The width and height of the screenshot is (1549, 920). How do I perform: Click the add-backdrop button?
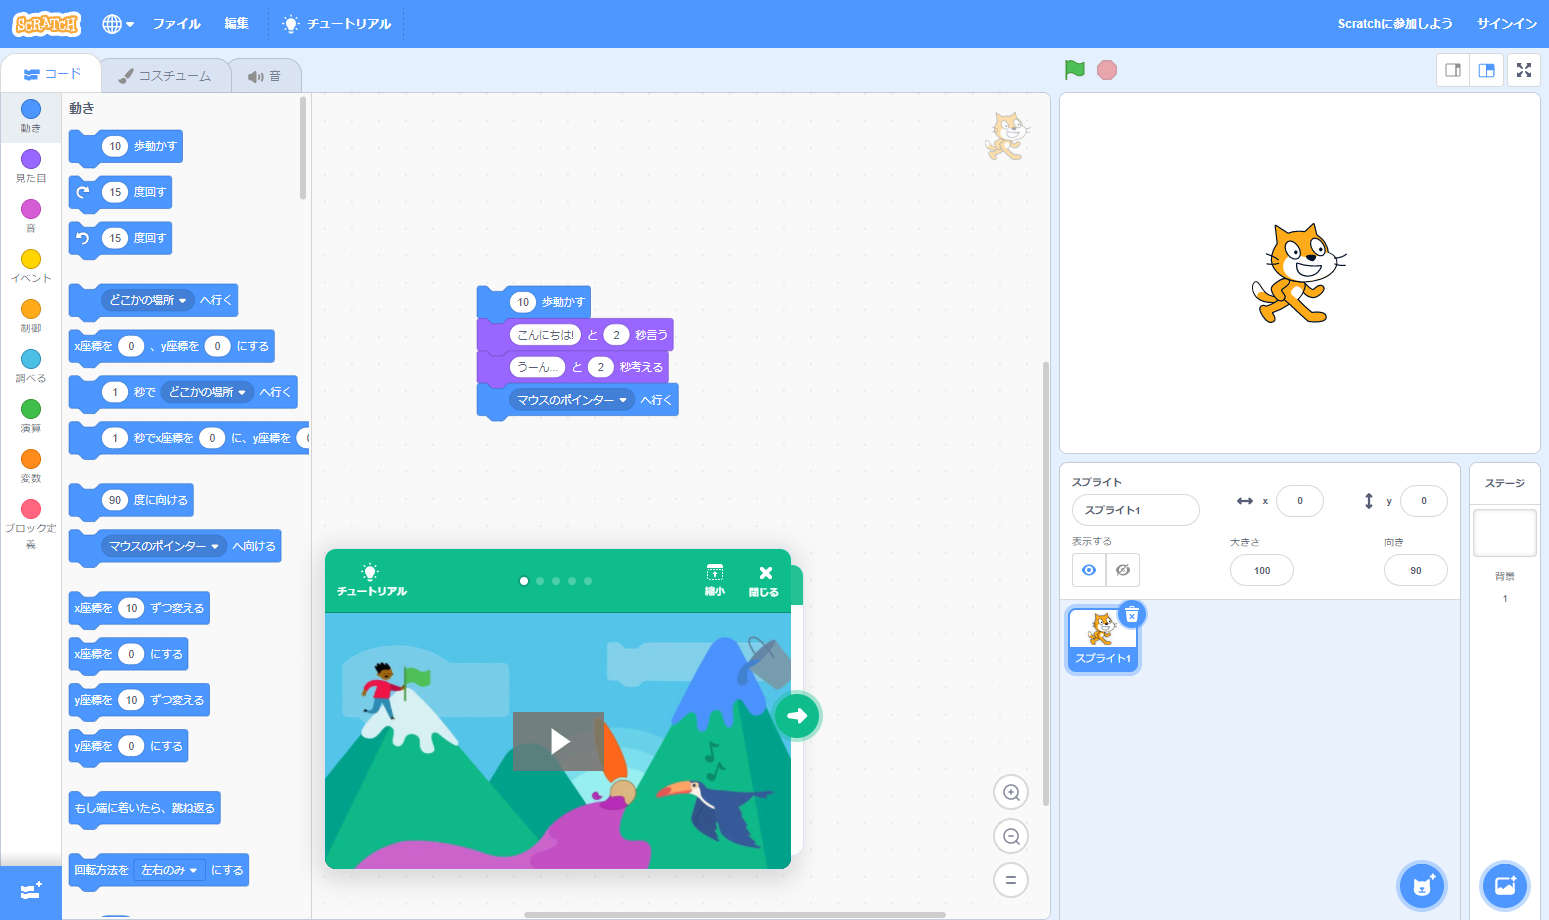tap(1504, 885)
